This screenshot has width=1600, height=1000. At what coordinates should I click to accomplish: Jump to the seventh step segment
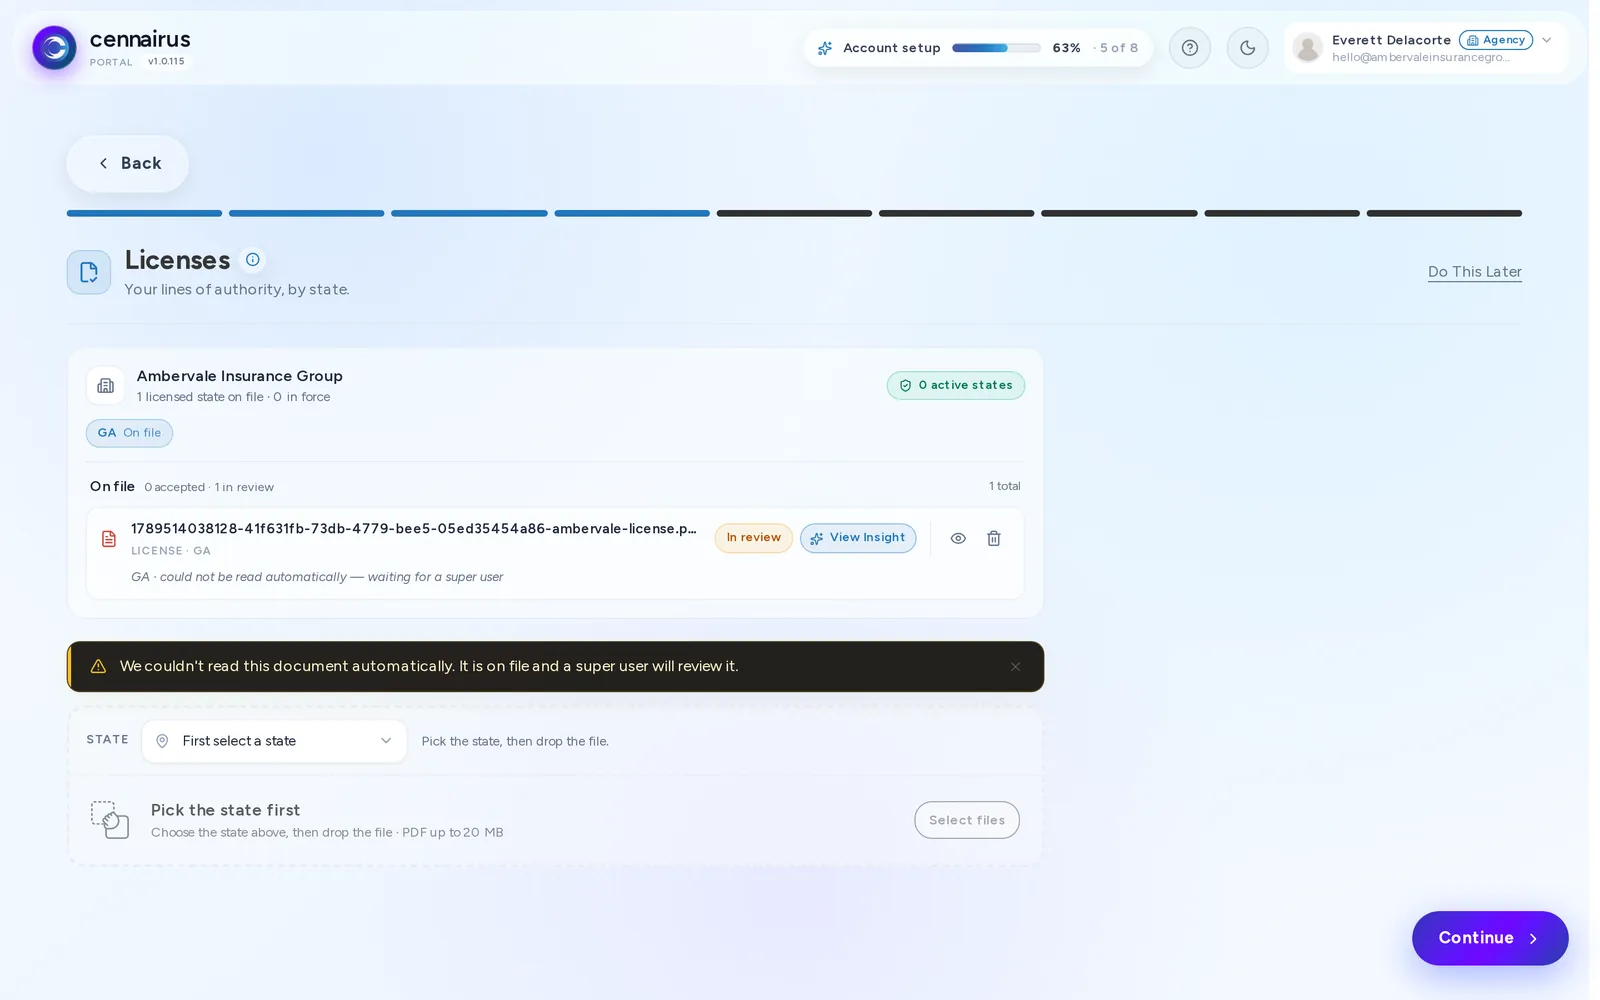tap(1119, 213)
